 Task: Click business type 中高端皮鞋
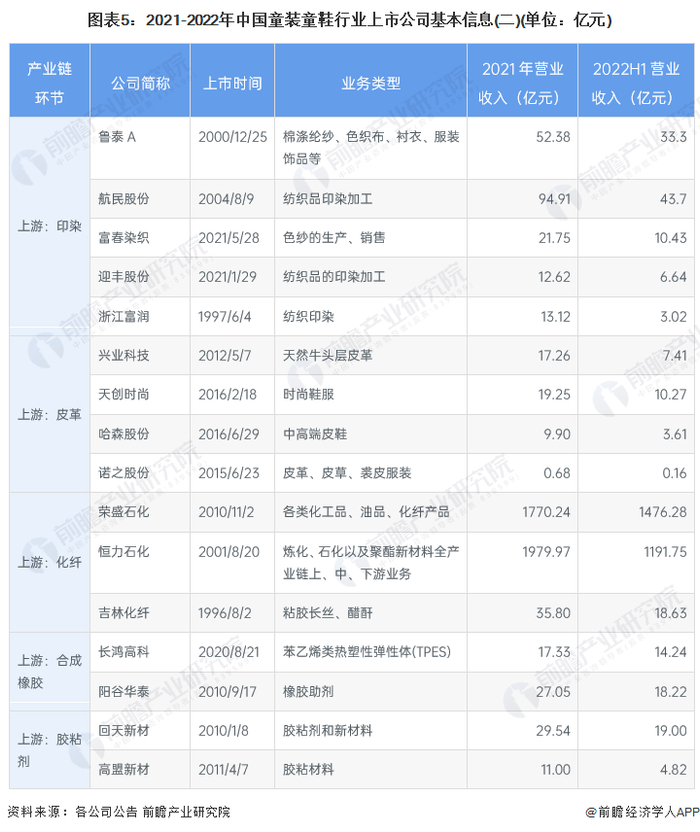pyautogui.click(x=315, y=434)
